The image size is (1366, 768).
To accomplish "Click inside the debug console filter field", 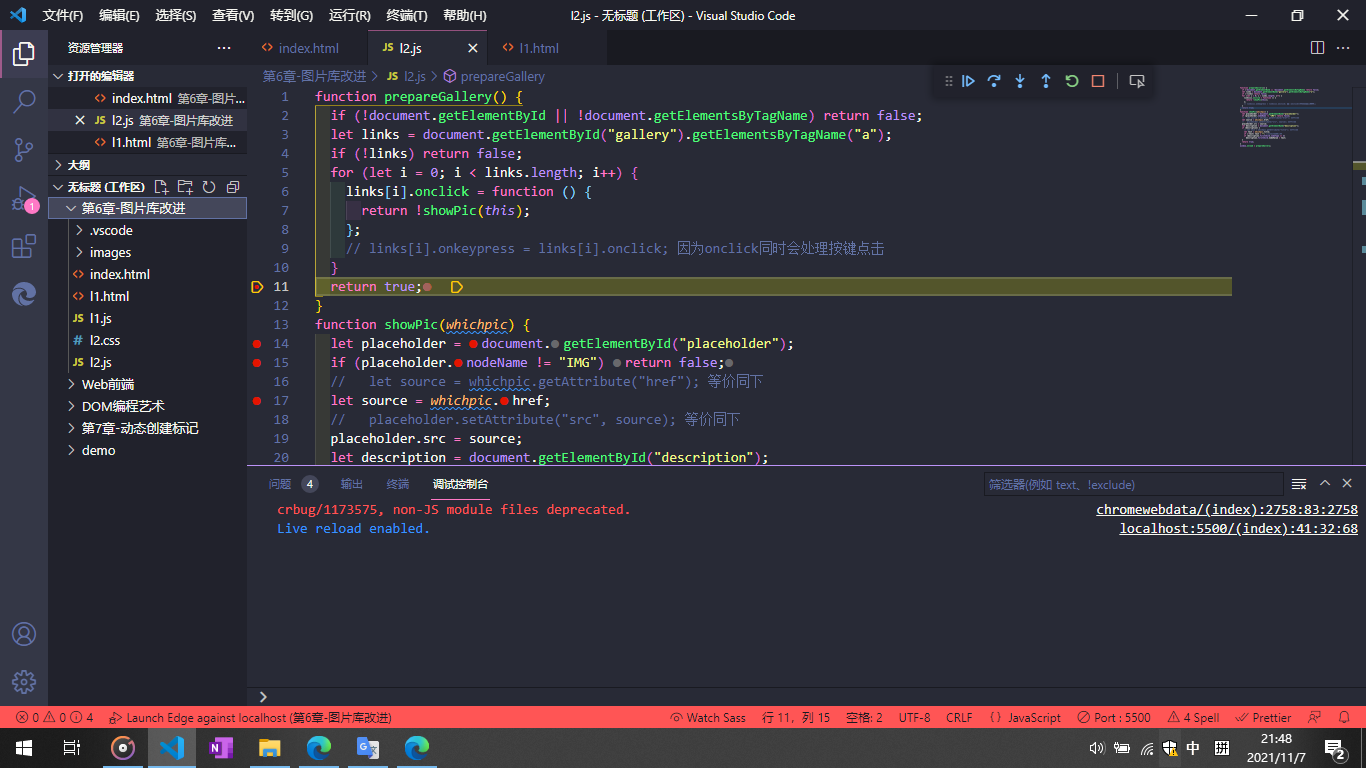I will click(x=1131, y=484).
